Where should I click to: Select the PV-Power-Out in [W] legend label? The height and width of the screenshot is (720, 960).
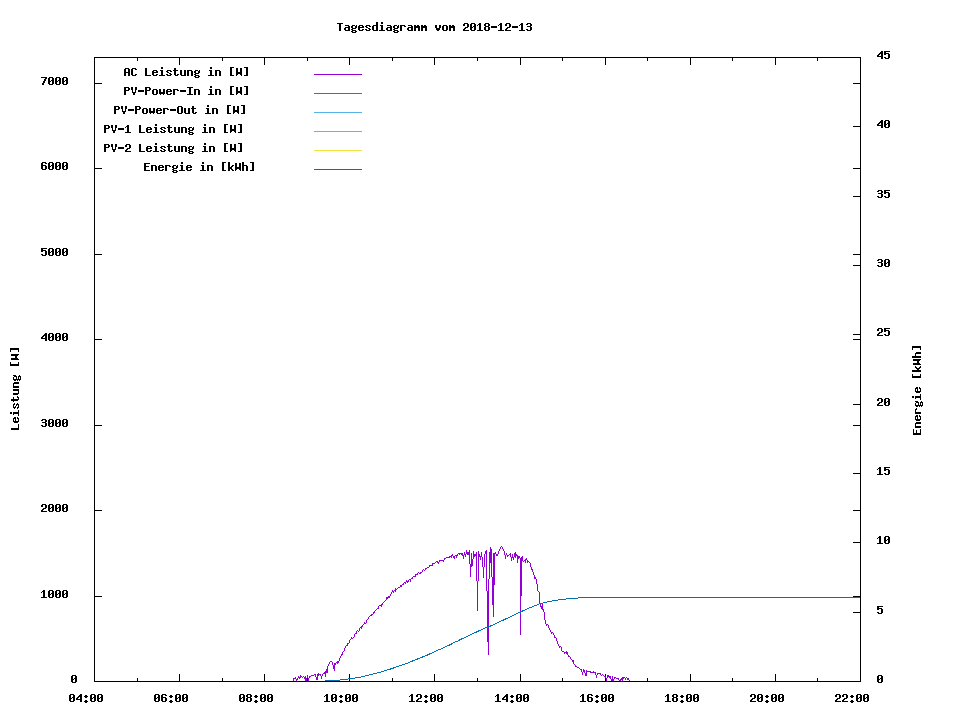[180, 110]
